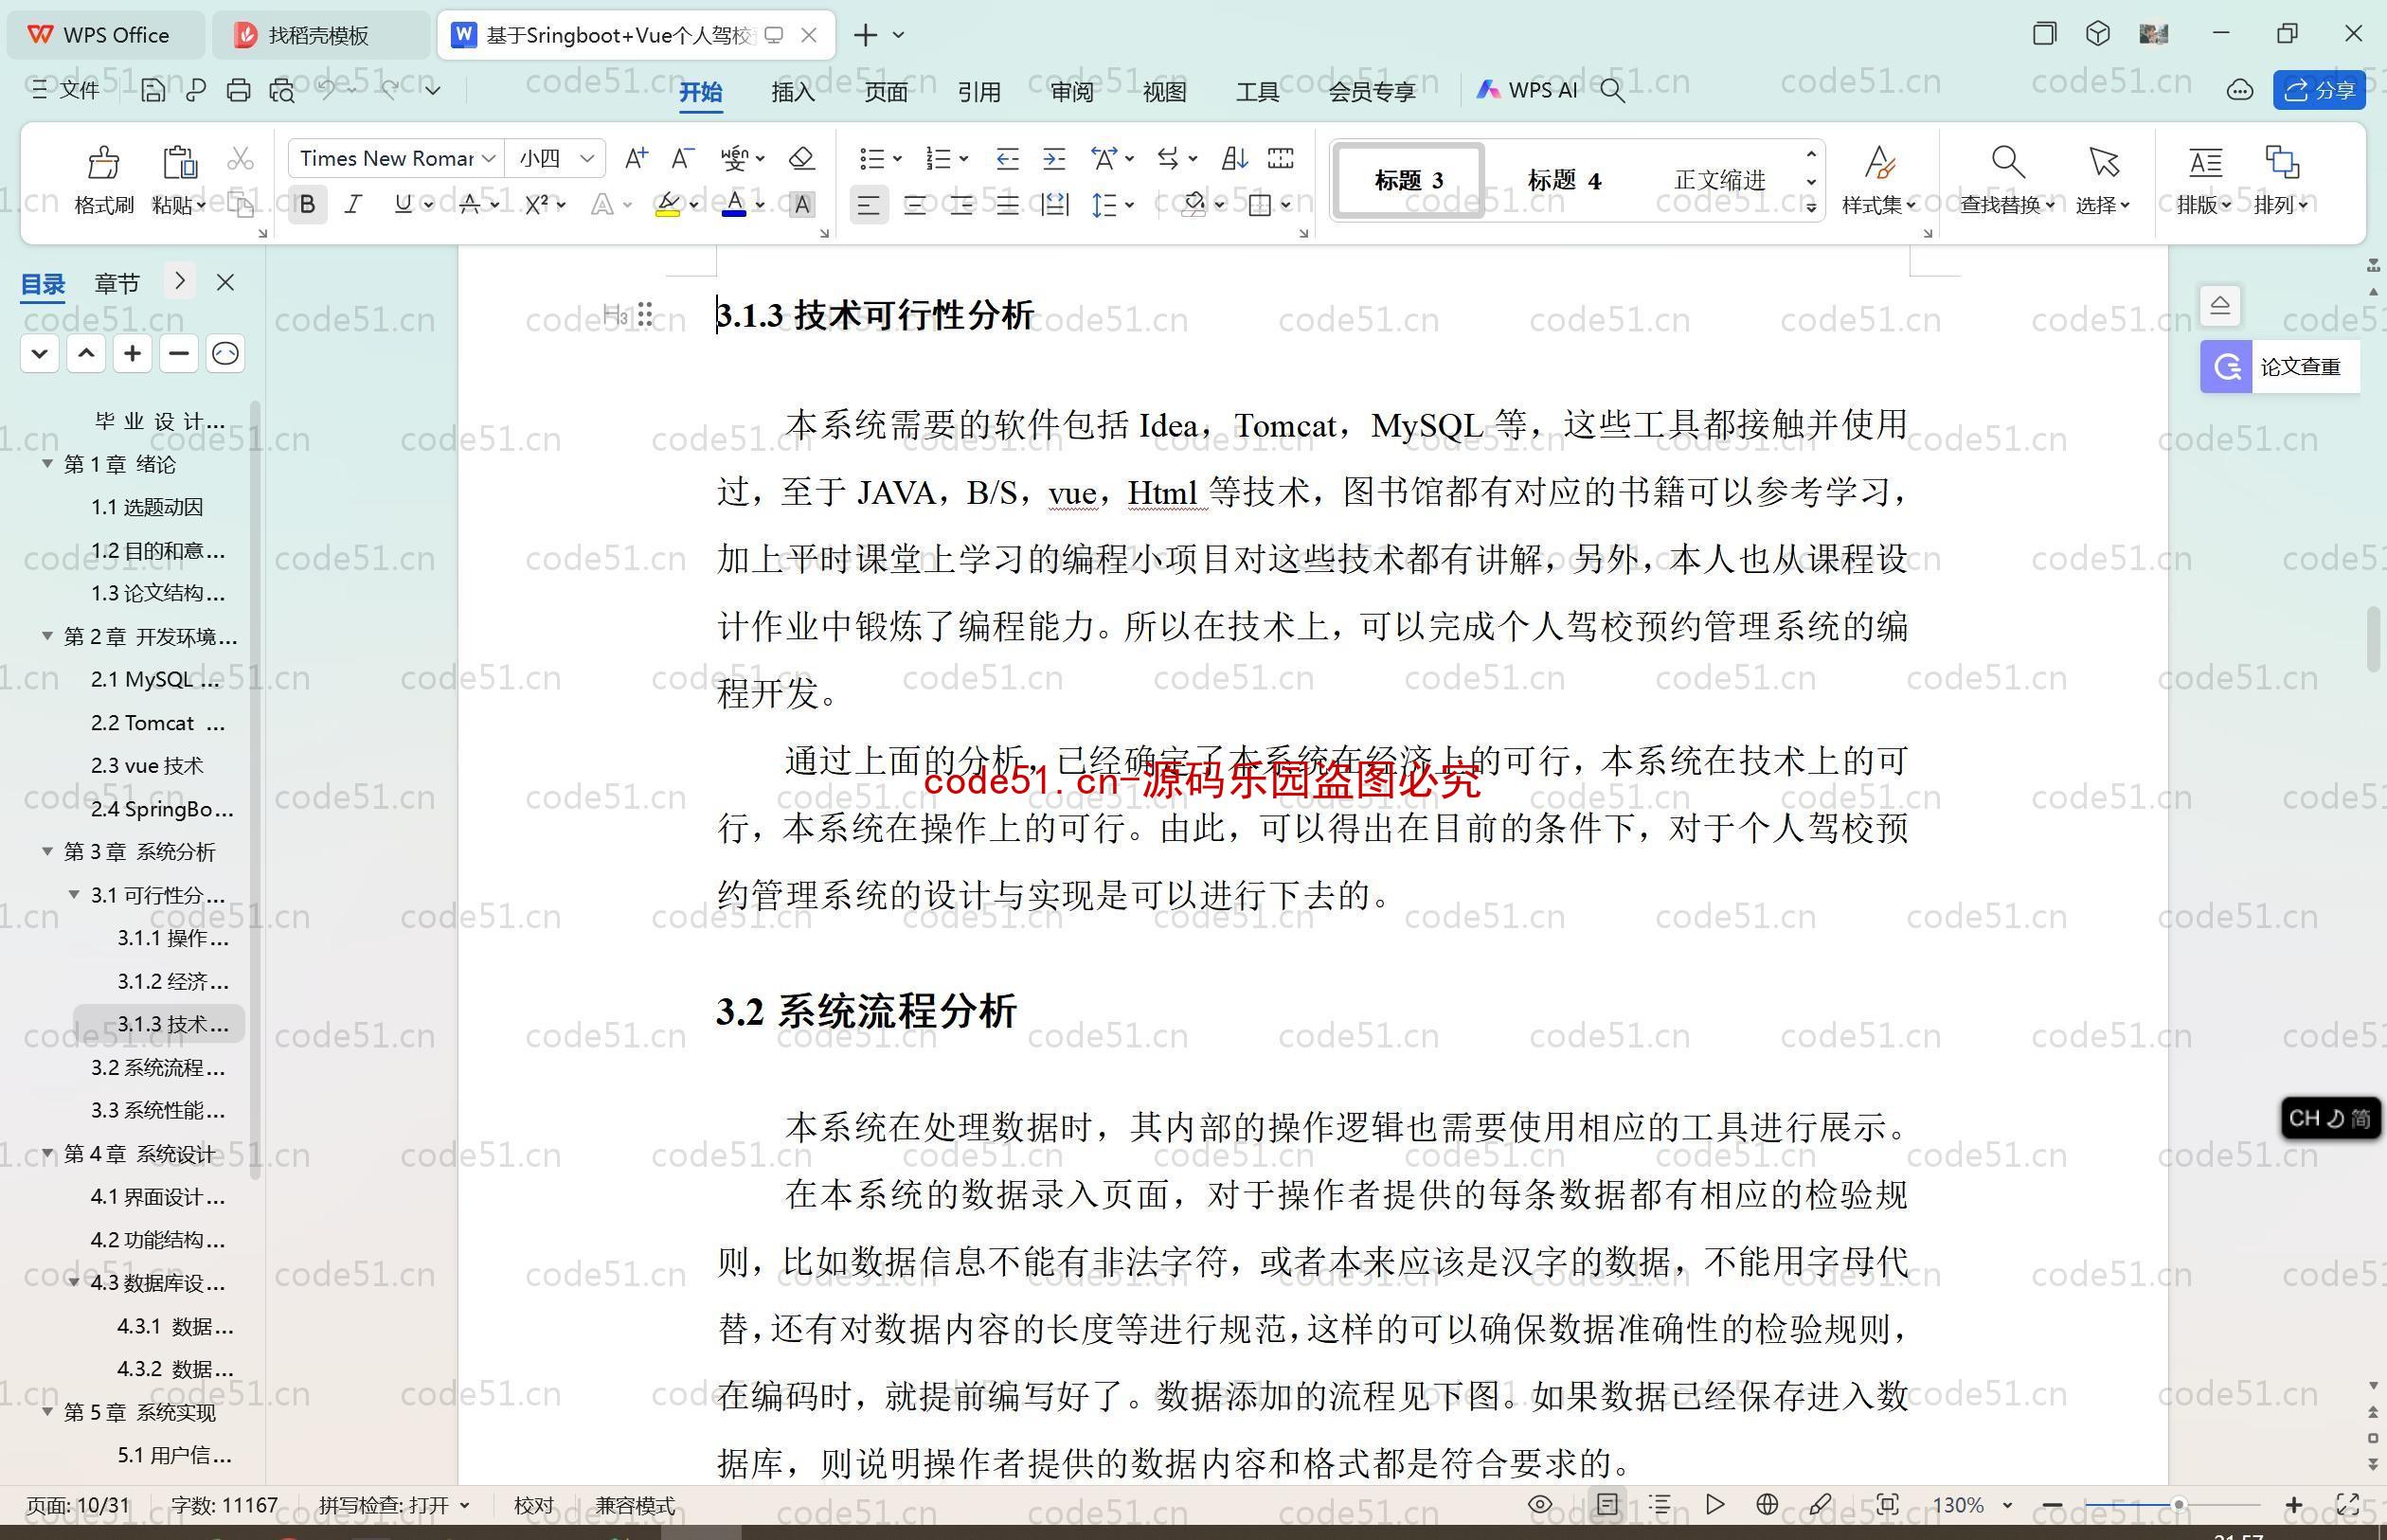Click the 标题3 style button
The height and width of the screenshot is (1540, 2387).
coord(1409,177)
